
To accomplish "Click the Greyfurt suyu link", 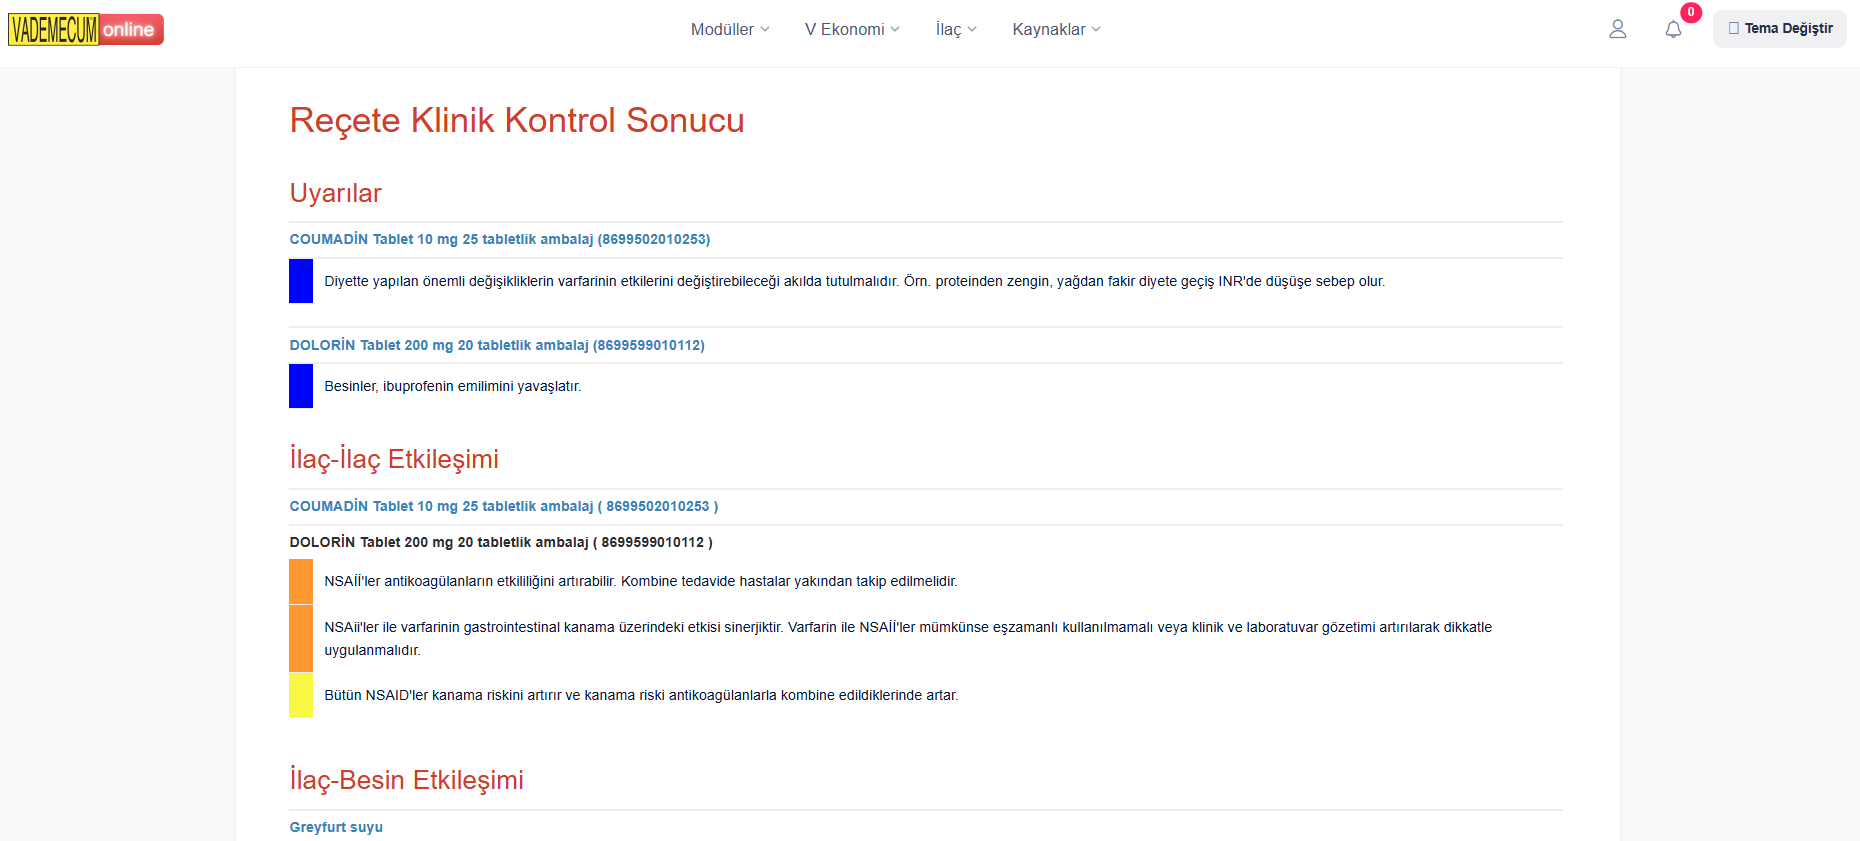I will pyautogui.click(x=336, y=828).
